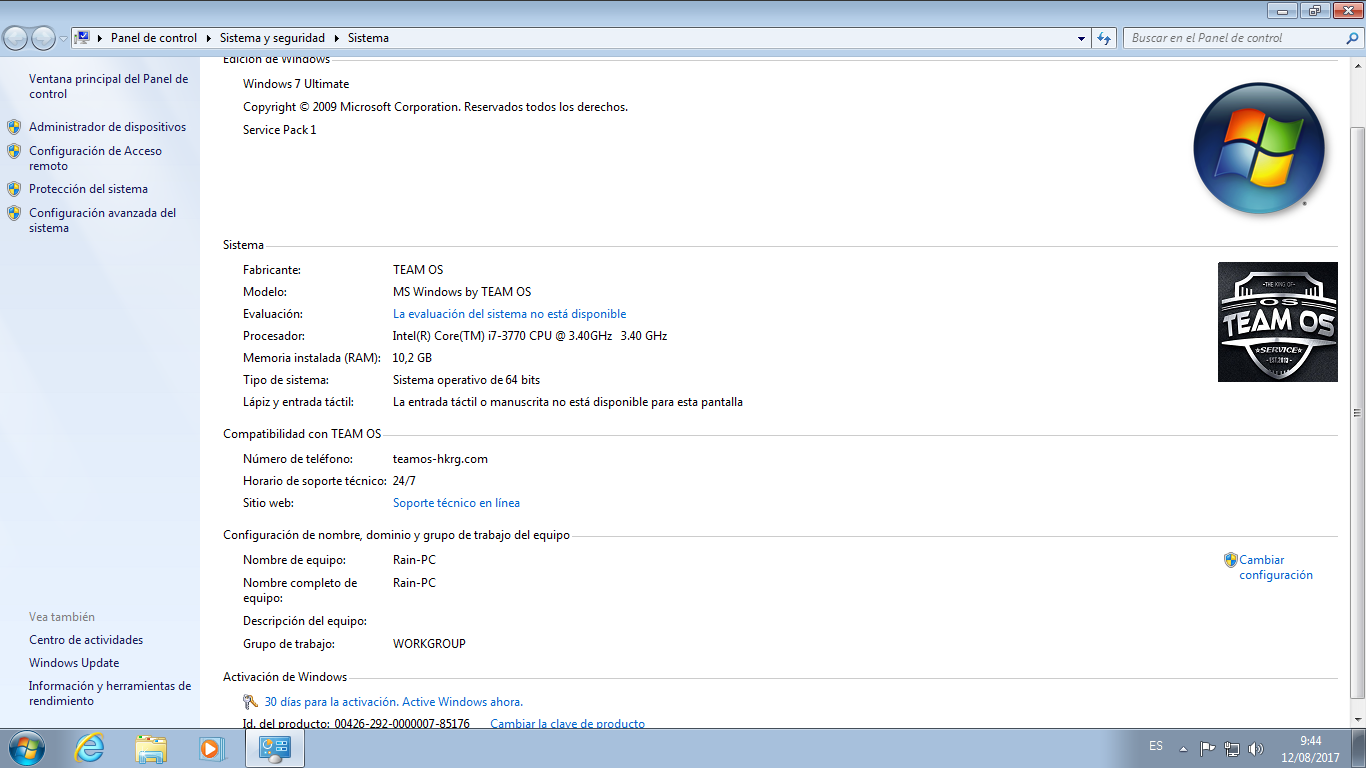Screen dimensions: 1366x768
Task: Select Panel de control breadcrumb
Action: coord(154,38)
